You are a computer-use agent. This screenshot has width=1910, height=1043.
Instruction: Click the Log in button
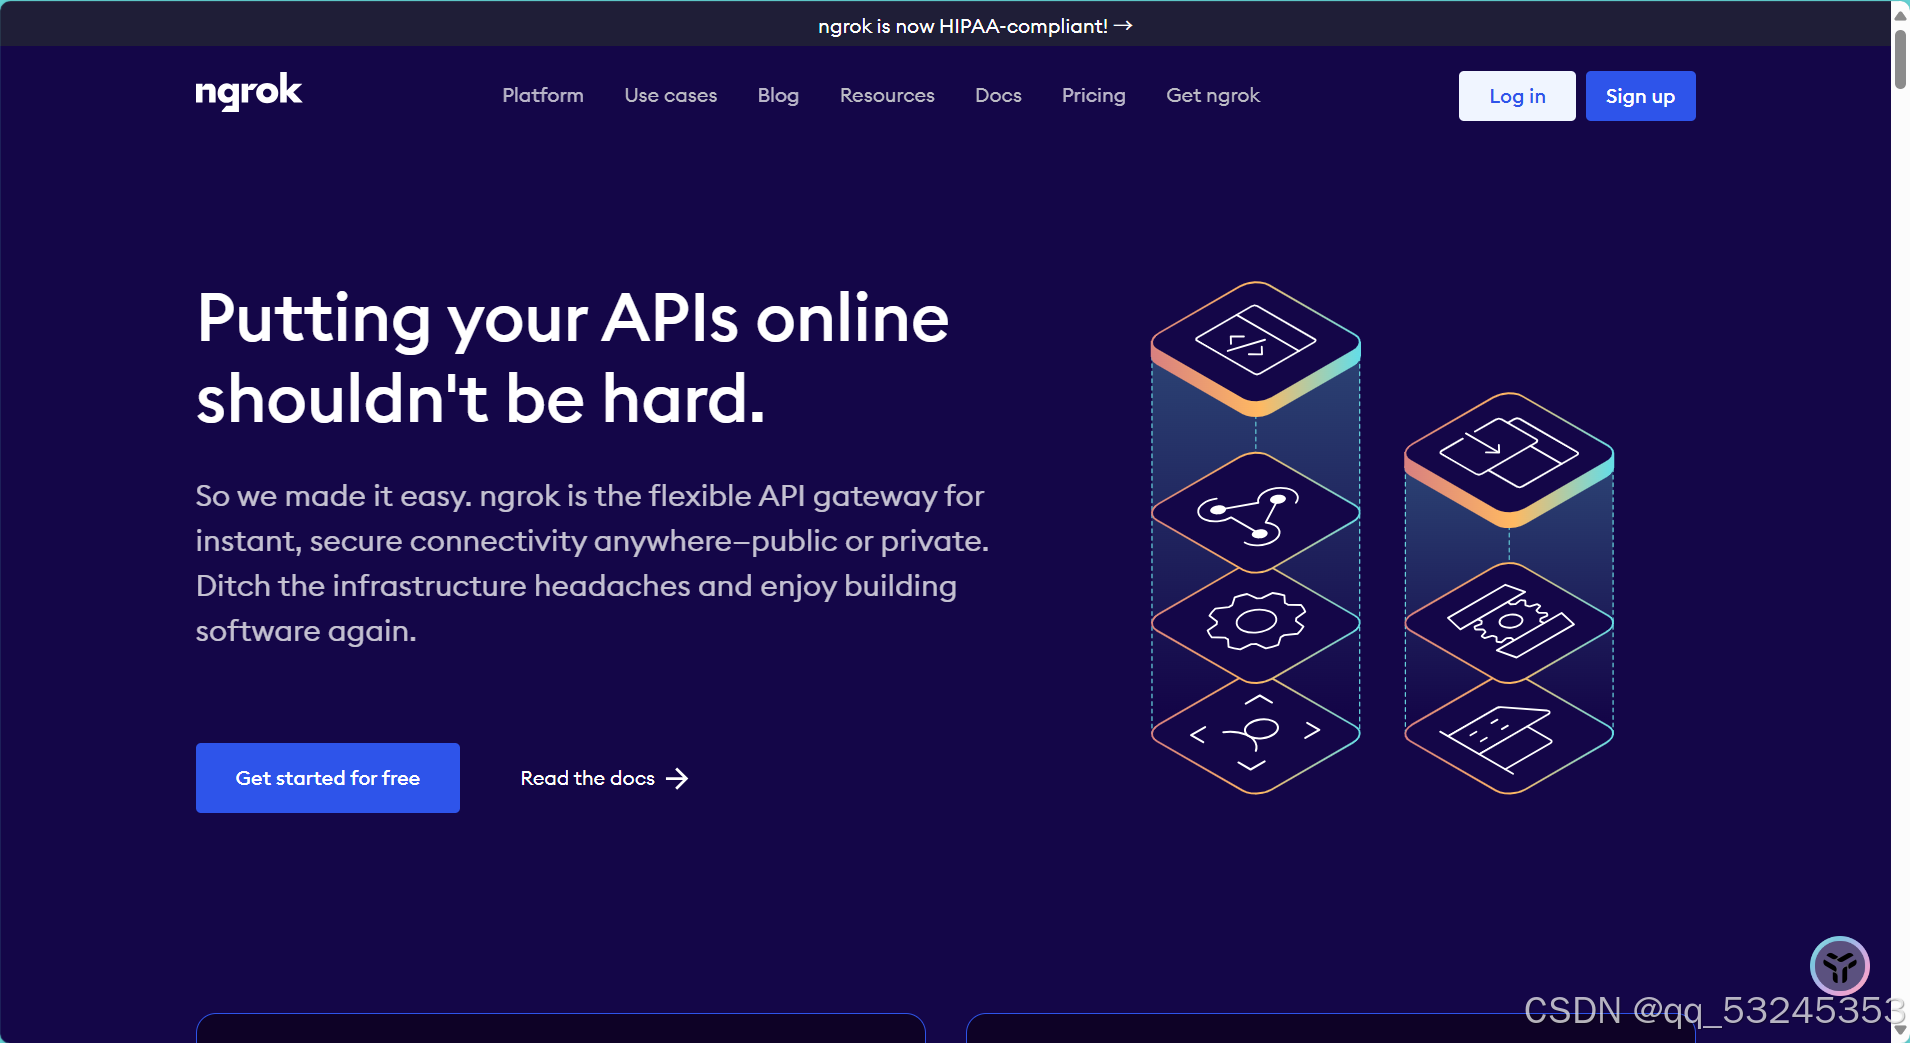point(1517,96)
